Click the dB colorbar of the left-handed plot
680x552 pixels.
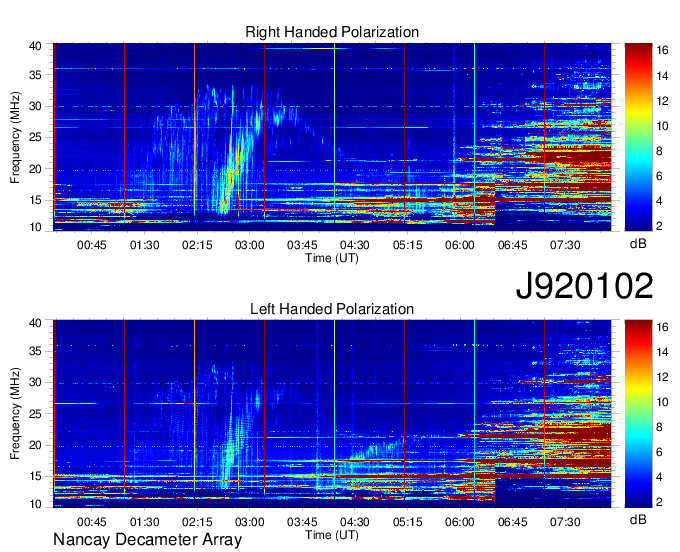[638, 414]
